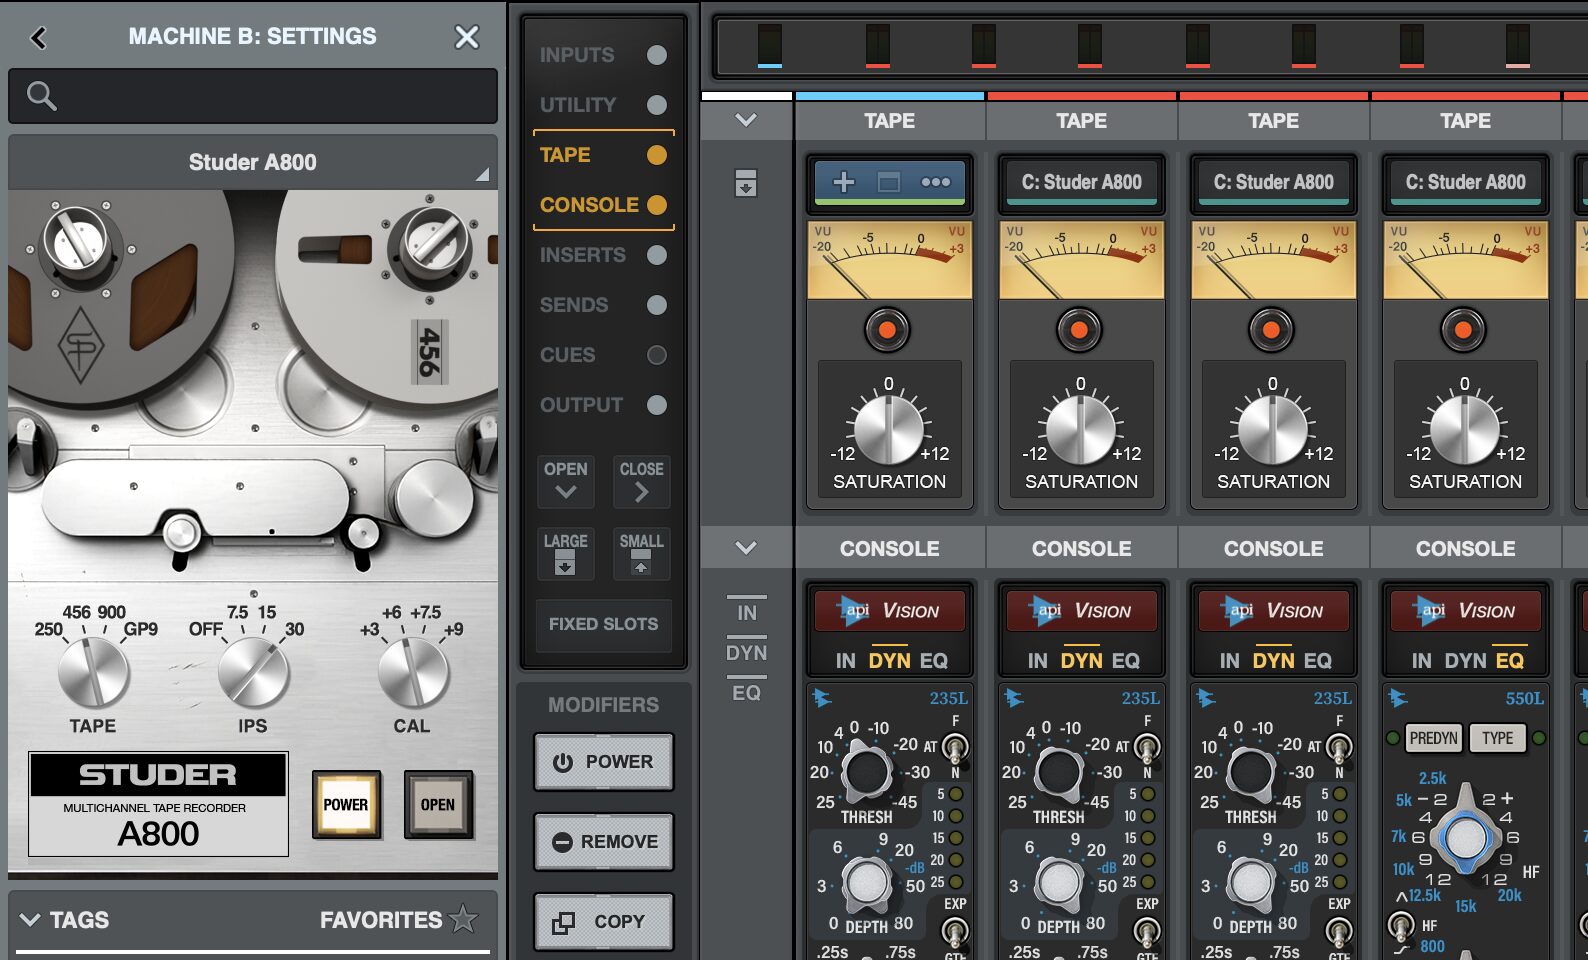
Task: Click the fourth channel's api Vision header
Action: pyautogui.click(x=1466, y=611)
